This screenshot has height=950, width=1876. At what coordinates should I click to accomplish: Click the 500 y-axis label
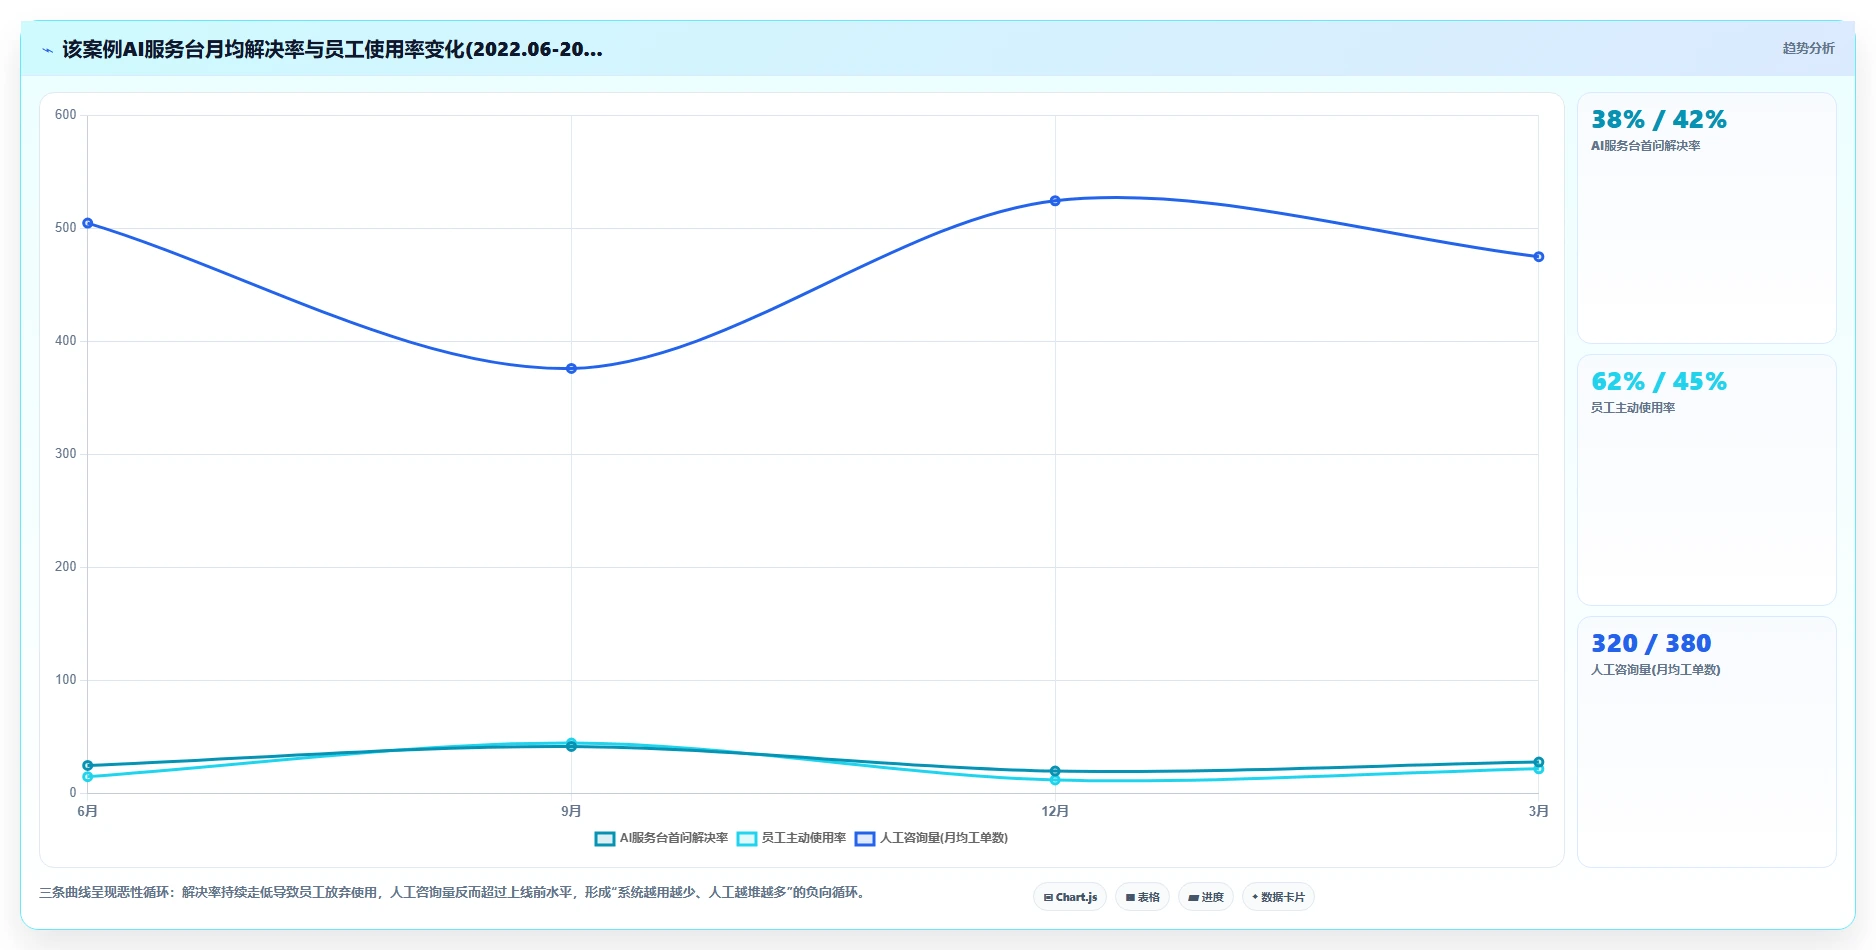coord(66,228)
